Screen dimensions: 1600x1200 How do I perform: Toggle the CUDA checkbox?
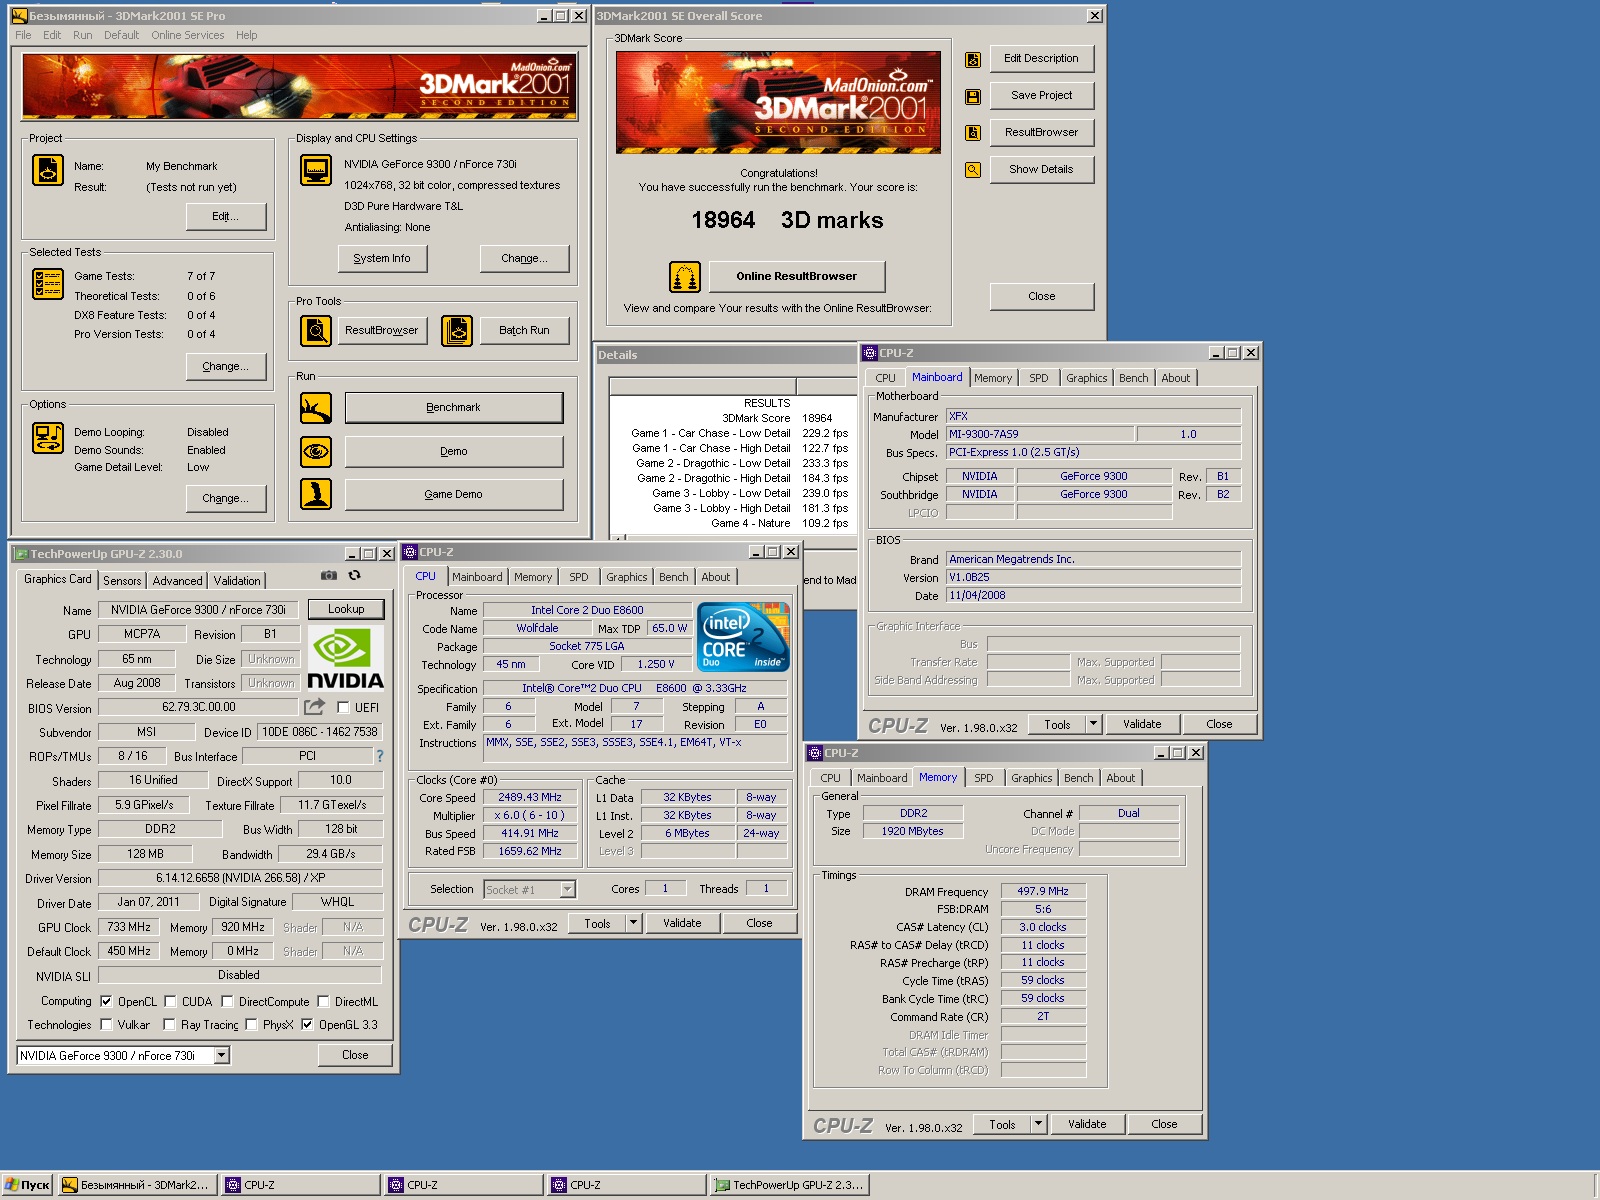point(170,1001)
